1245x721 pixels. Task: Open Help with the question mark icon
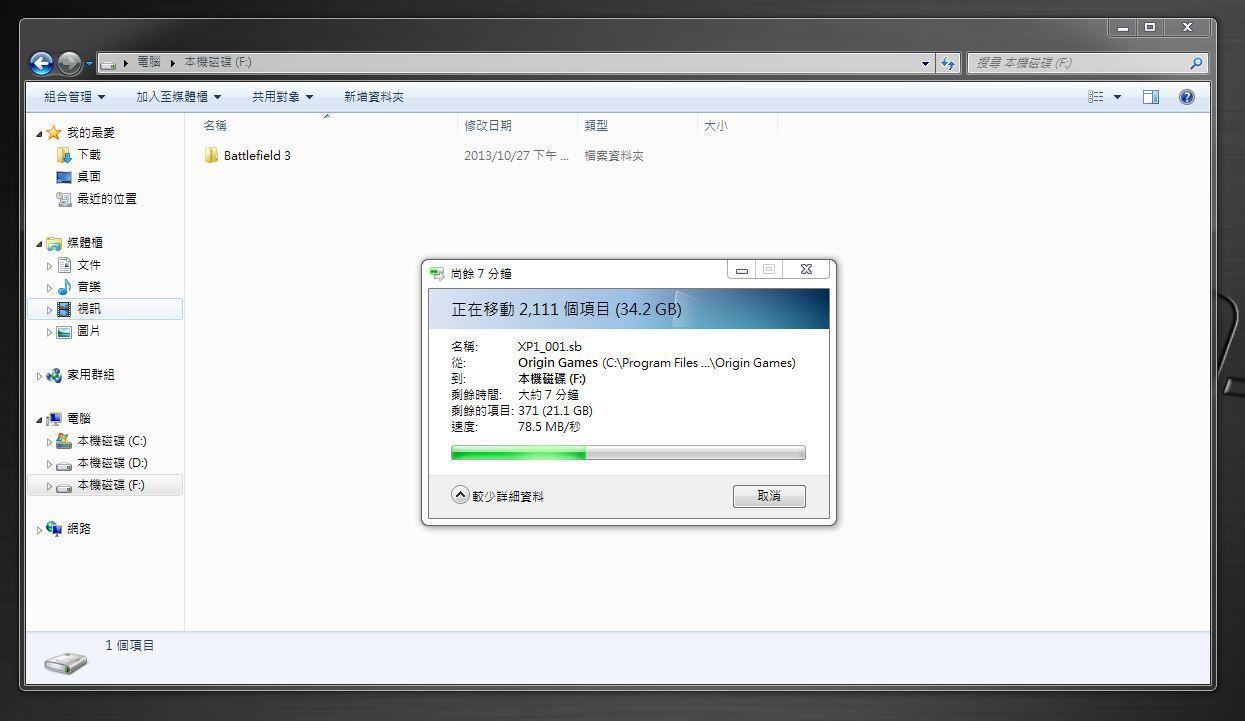[1187, 97]
